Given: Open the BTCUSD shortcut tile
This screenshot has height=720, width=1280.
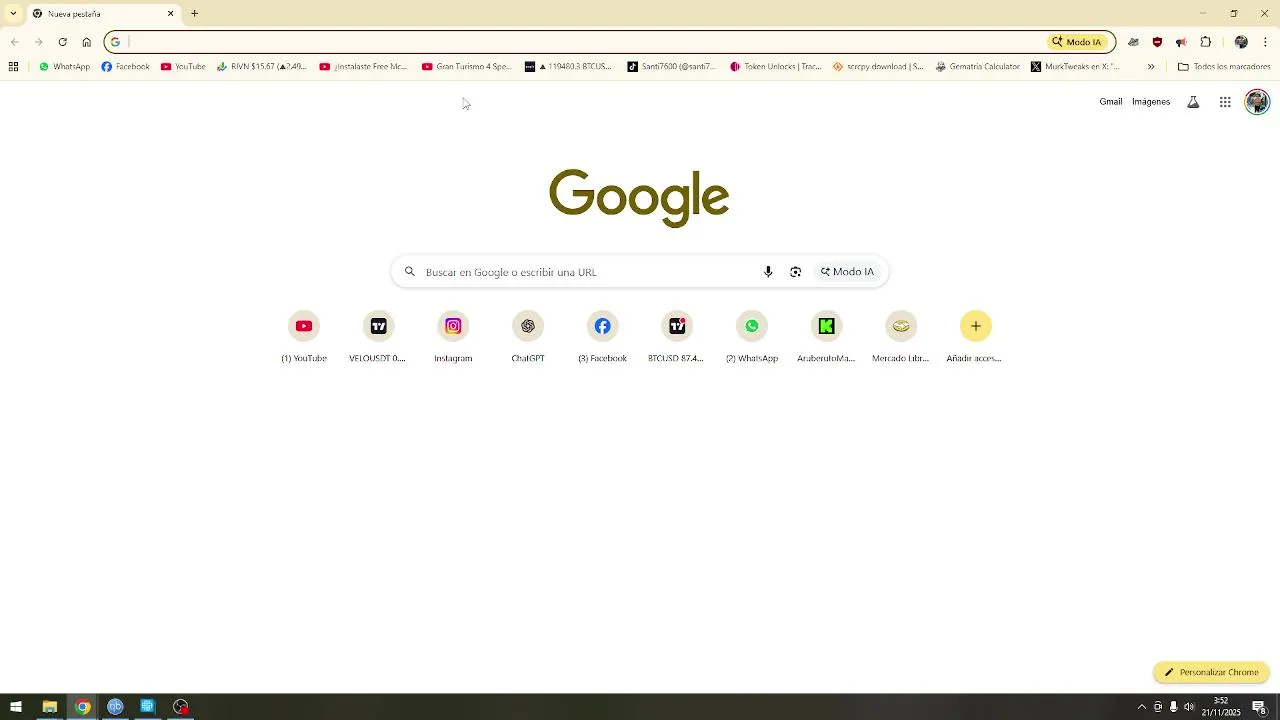Looking at the screenshot, I should 677,338.
